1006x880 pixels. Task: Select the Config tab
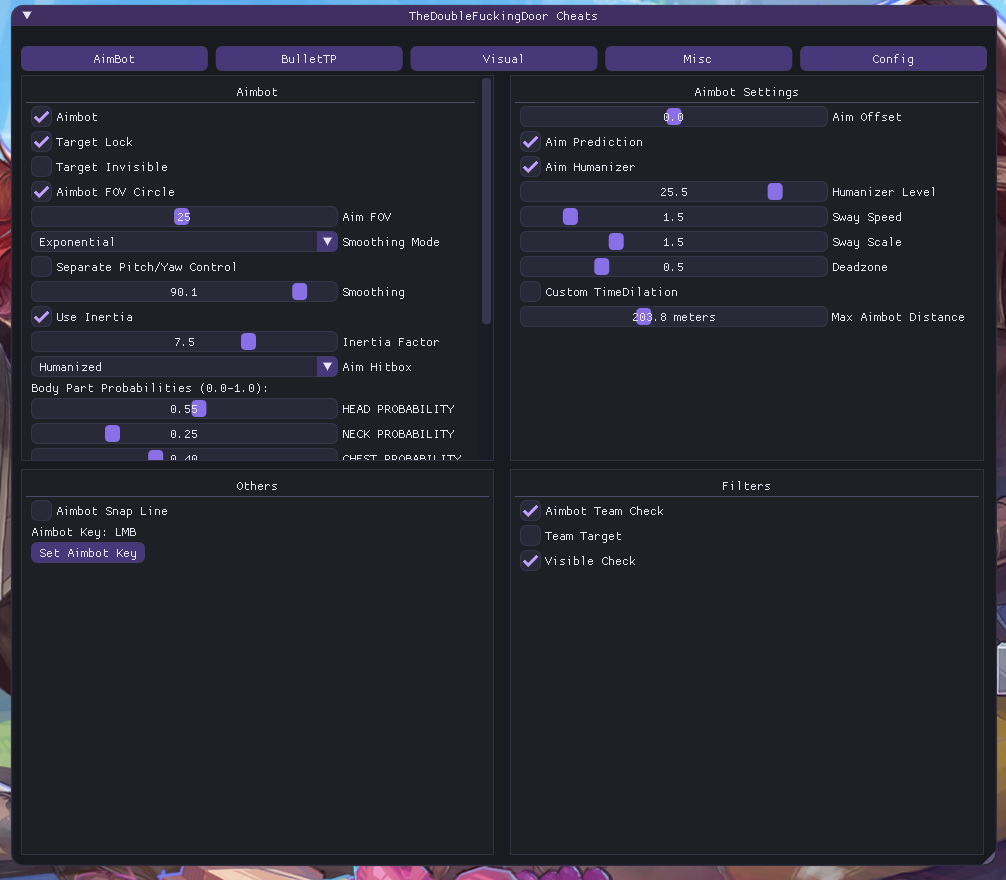click(x=893, y=59)
